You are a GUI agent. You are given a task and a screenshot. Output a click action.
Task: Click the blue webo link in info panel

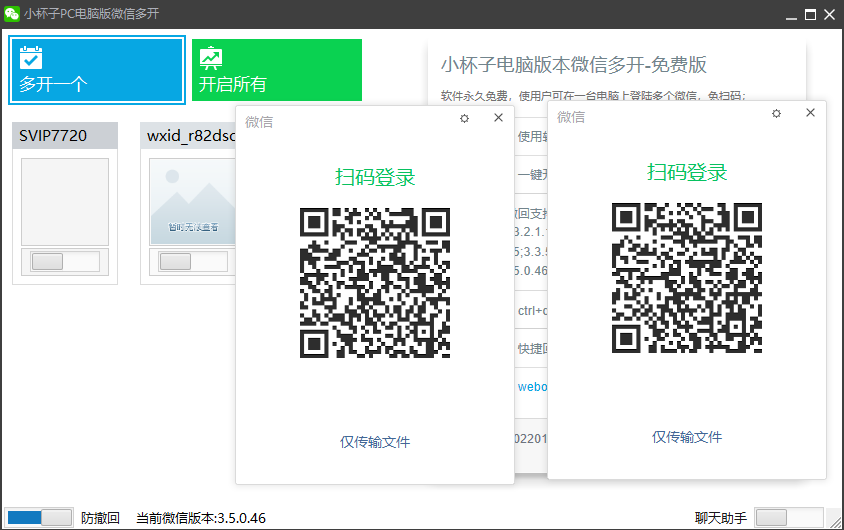532,387
